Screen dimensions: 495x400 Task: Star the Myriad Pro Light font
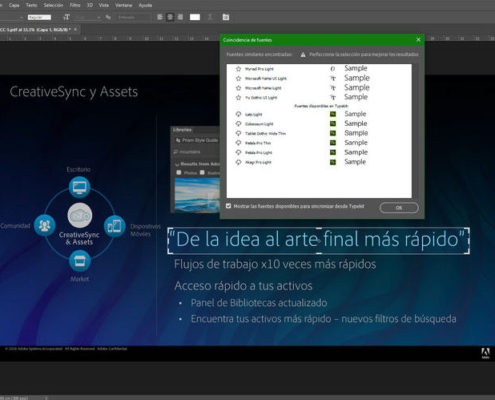(x=238, y=69)
